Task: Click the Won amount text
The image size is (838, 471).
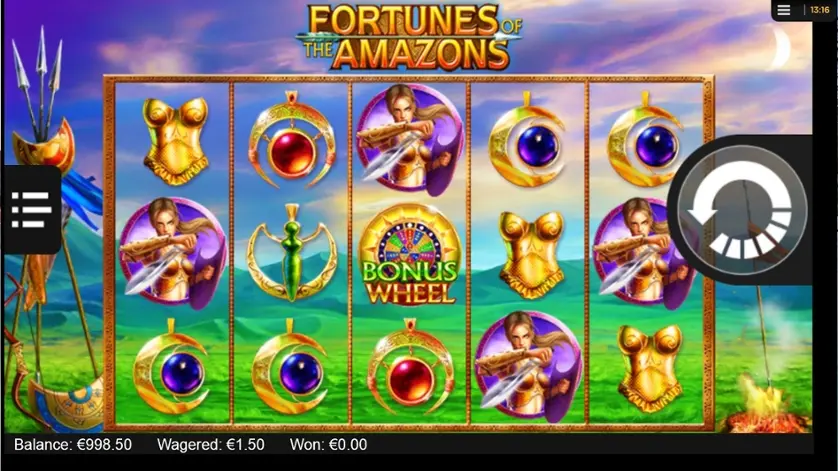Action: (x=328, y=445)
